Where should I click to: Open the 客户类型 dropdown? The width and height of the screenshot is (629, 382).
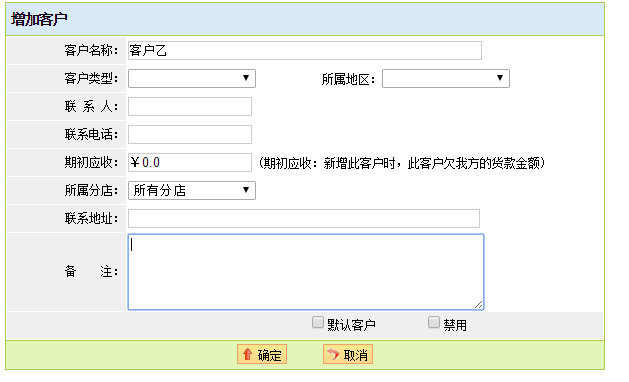pos(192,78)
